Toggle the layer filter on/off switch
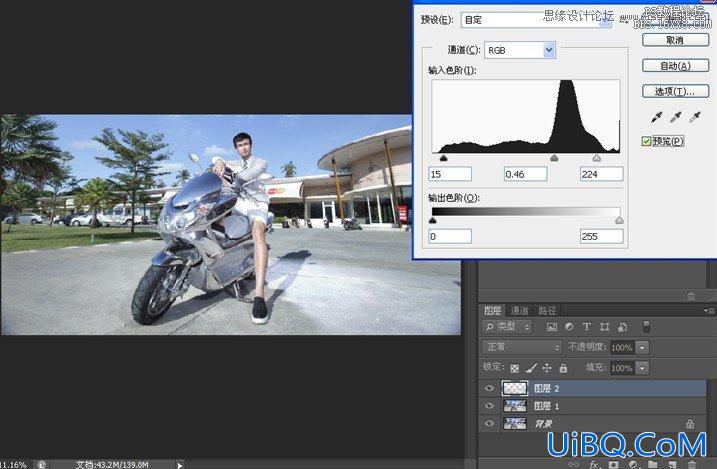717x469 pixels. coord(646,326)
